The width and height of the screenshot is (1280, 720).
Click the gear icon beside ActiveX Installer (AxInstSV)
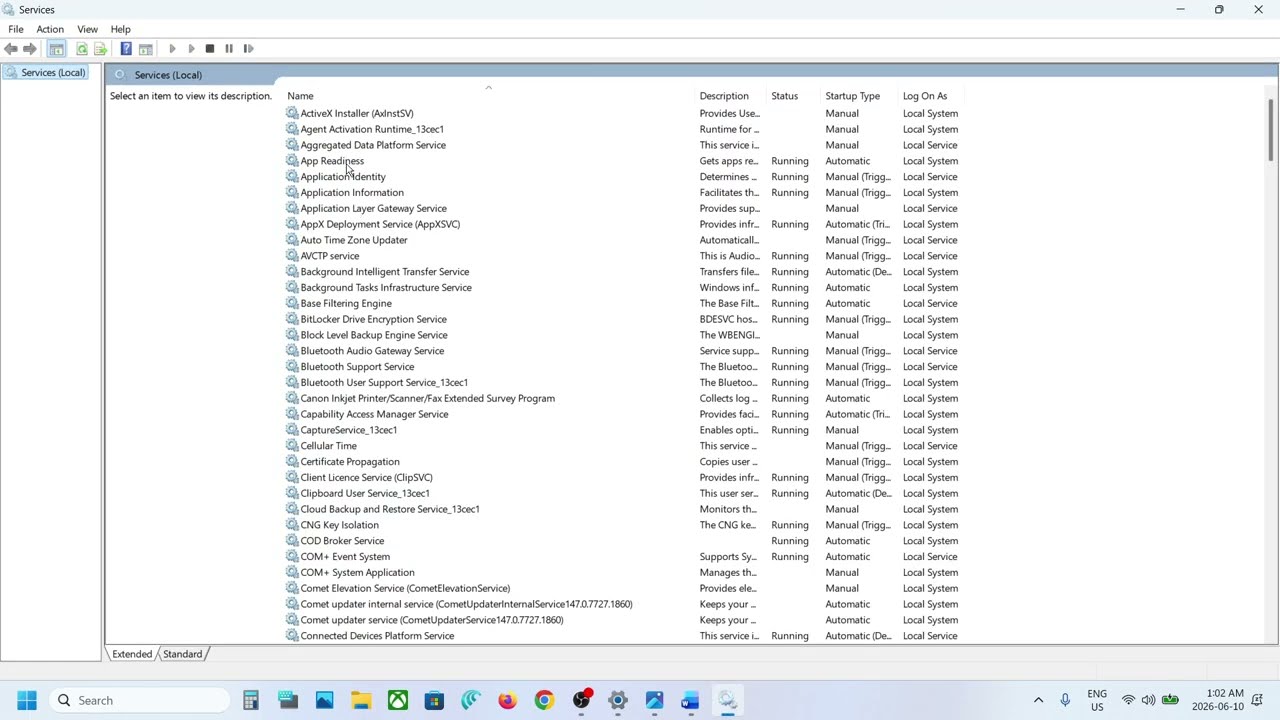coord(292,113)
